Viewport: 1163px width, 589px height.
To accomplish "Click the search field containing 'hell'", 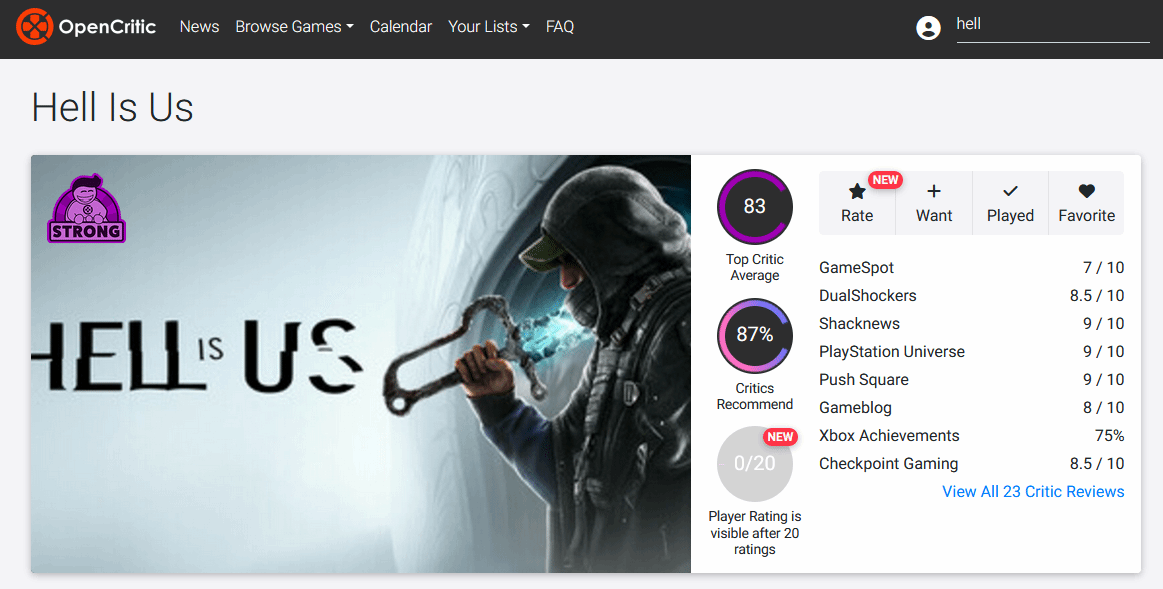I will 1052,25.
